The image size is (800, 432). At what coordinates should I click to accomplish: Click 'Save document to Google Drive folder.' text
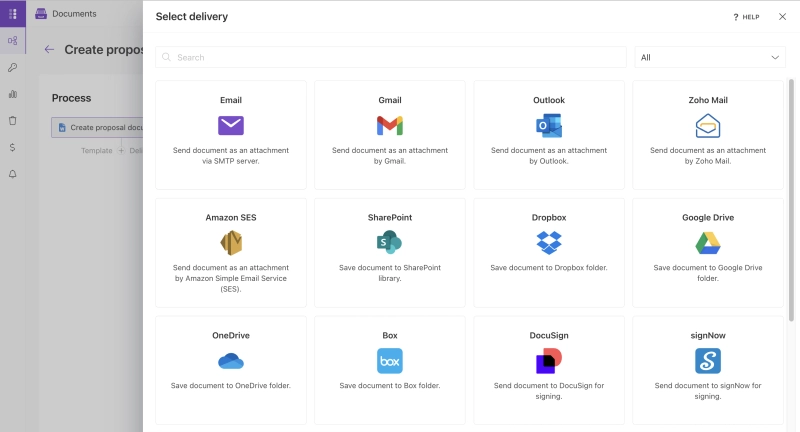pos(708,273)
